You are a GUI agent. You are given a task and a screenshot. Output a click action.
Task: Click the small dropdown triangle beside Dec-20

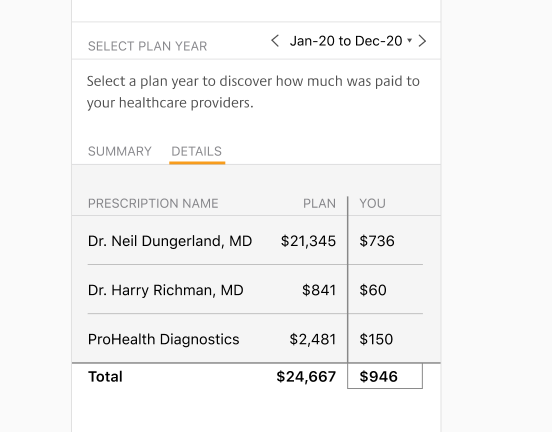pyautogui.click(x=409, y=40)
